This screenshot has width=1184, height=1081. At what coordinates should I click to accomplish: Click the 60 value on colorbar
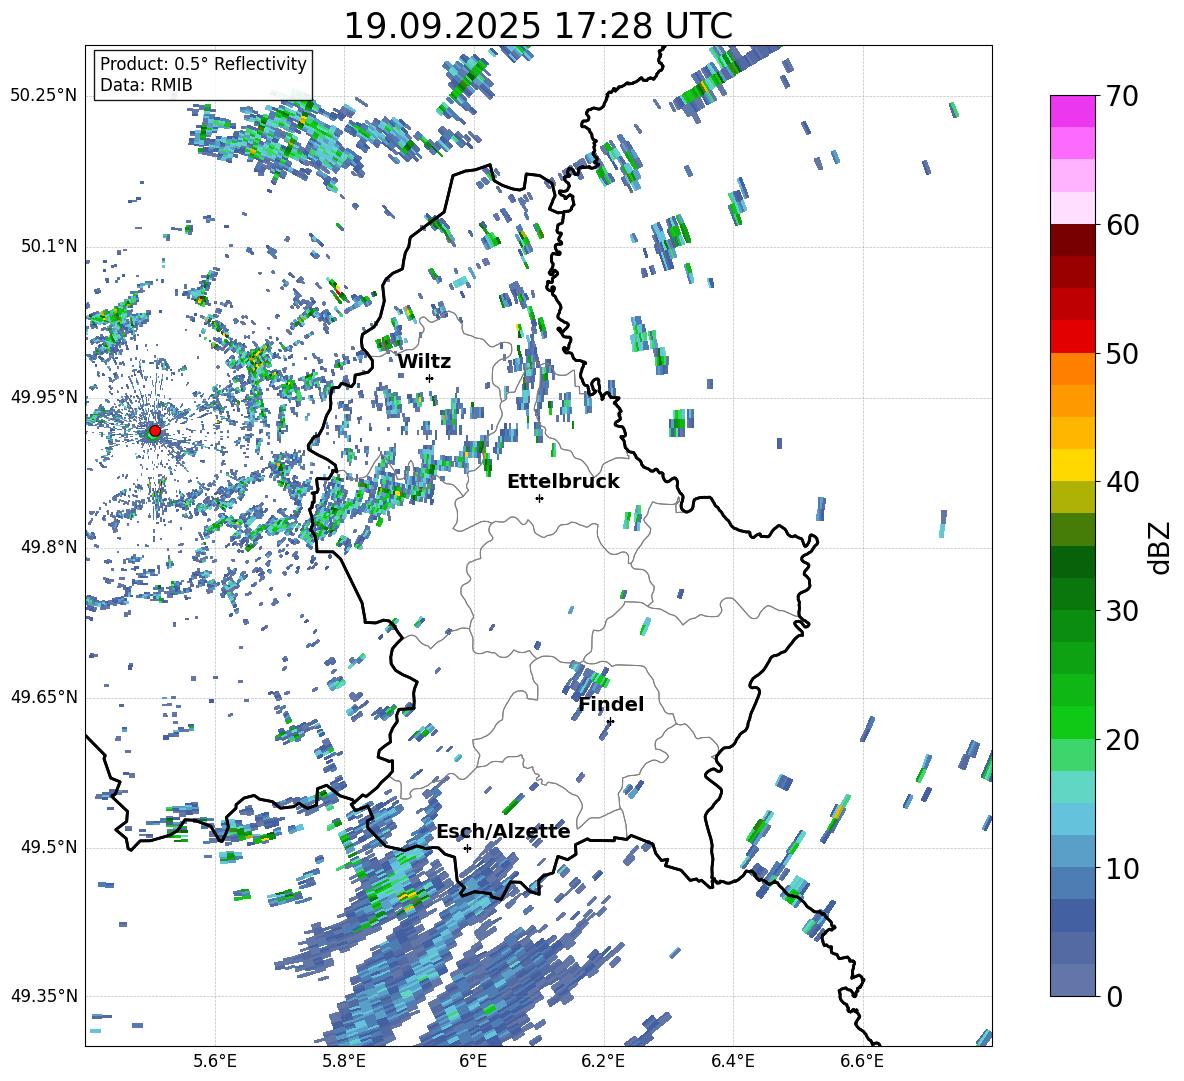point(1122,225)
